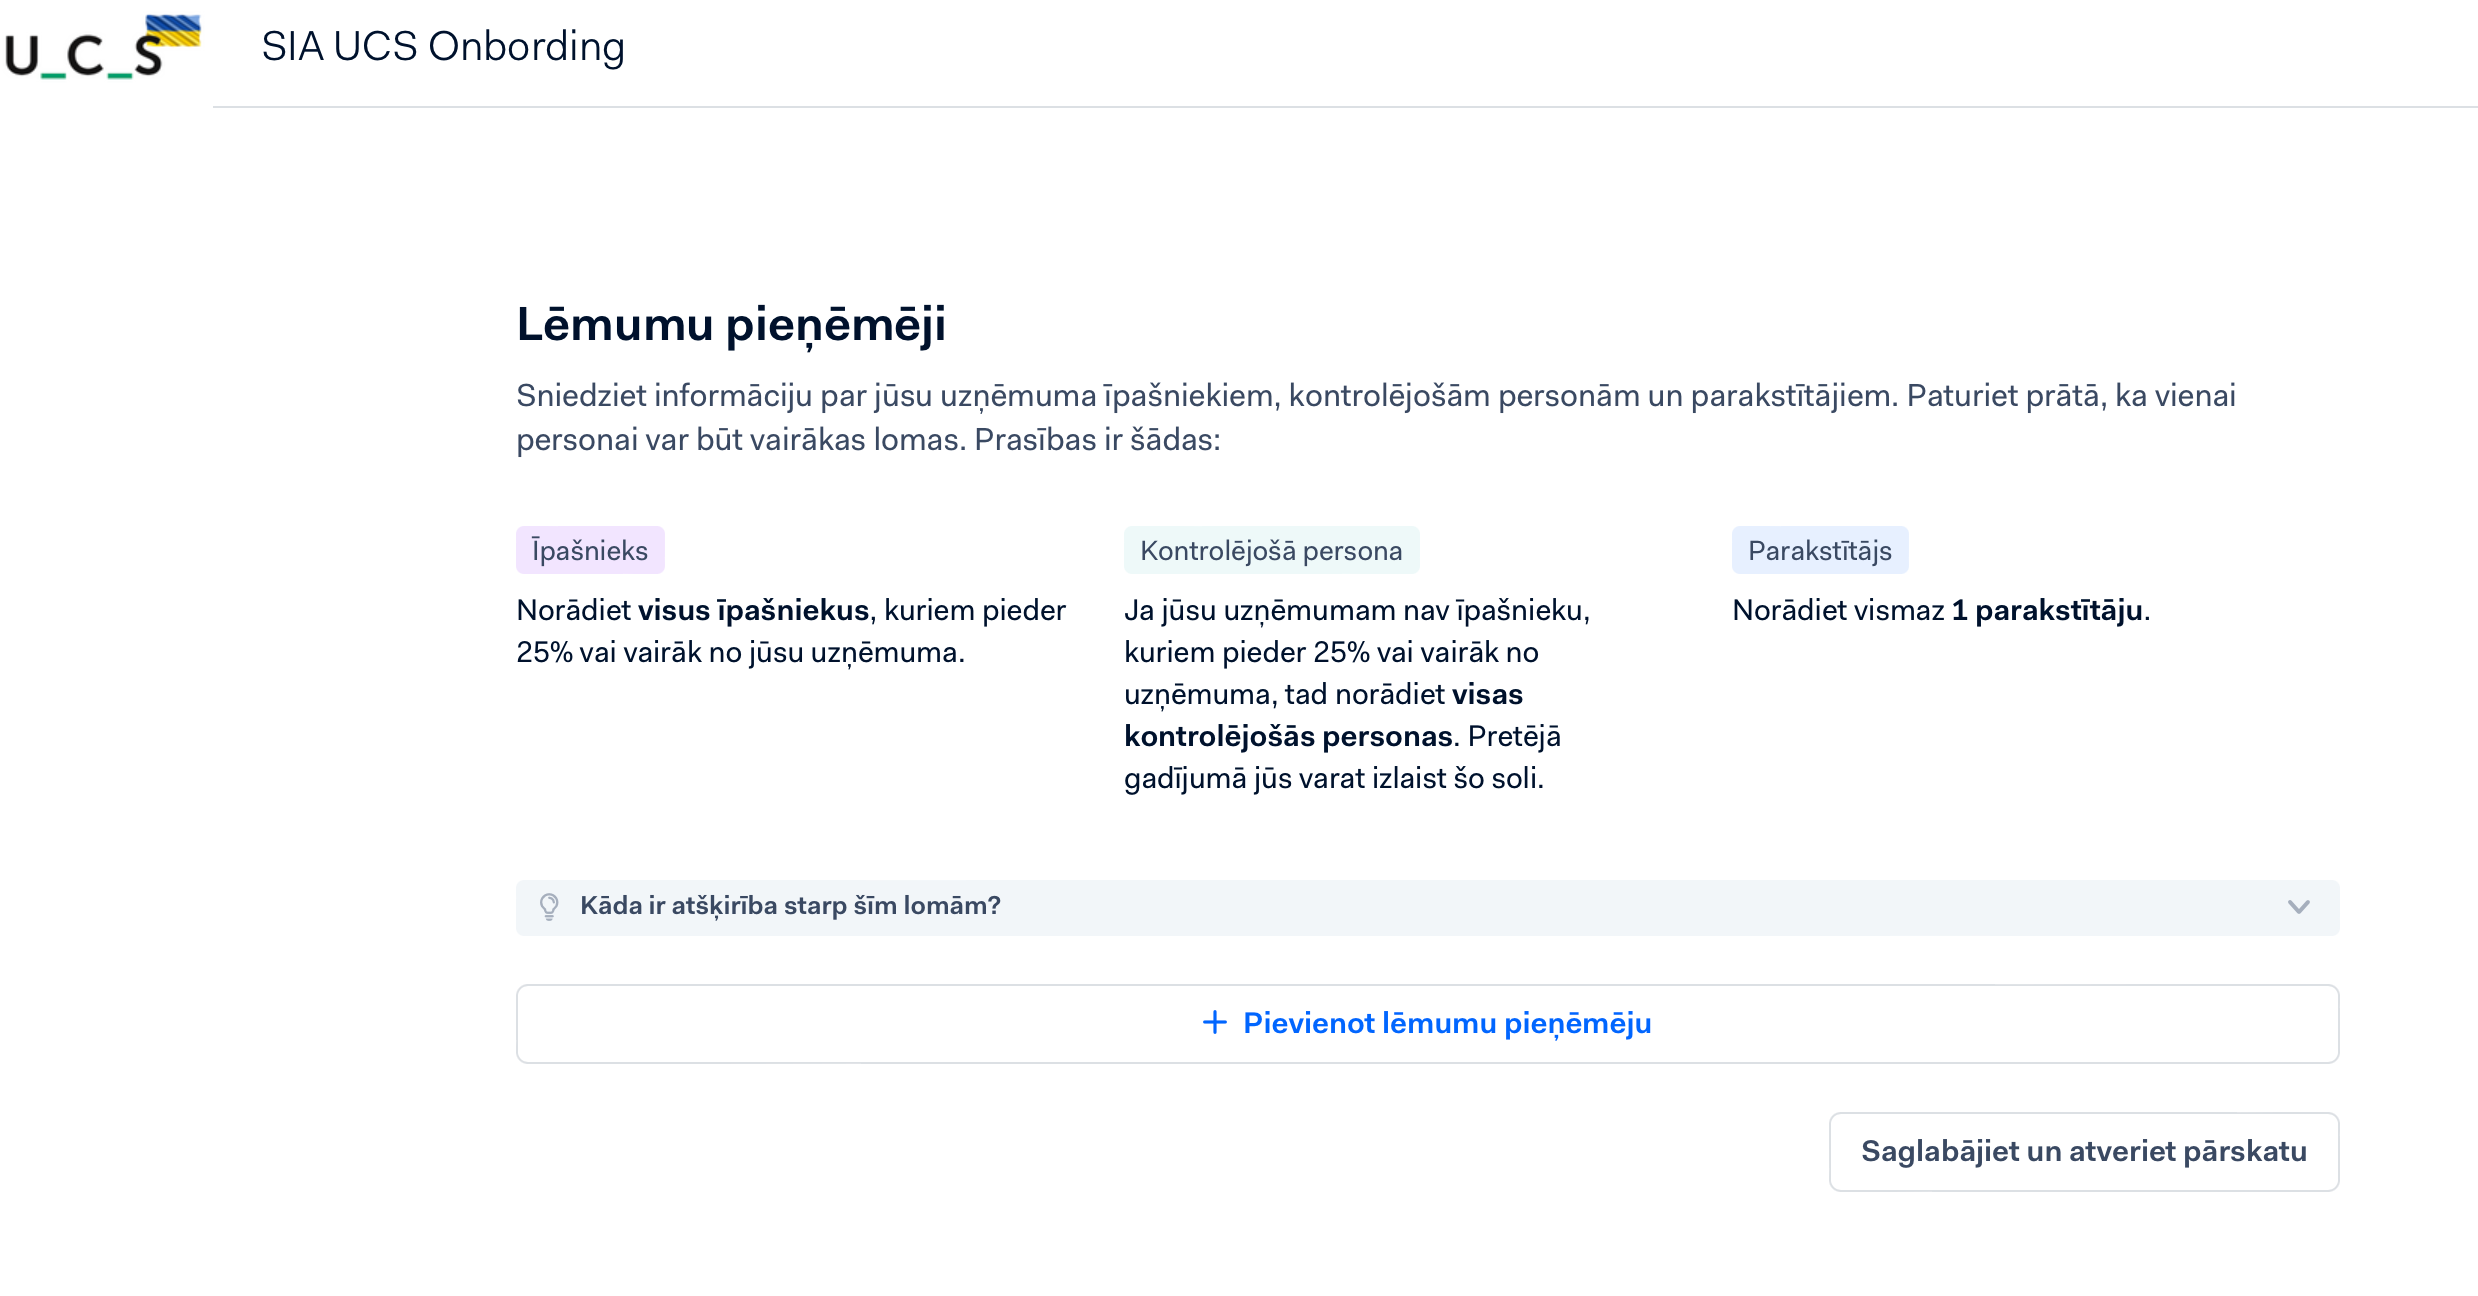Click "Saglabājiet un atveriet pārskatu" button
The width and height of the screenshot is (2478, 1296).
[2083, 1152]
